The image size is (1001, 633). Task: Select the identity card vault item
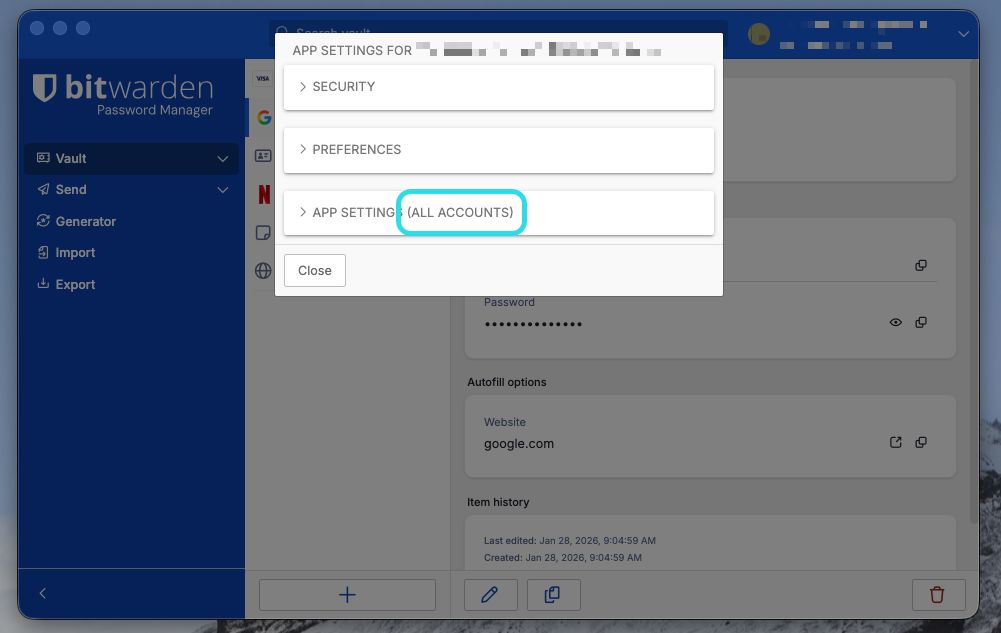(x=262, y=155)
